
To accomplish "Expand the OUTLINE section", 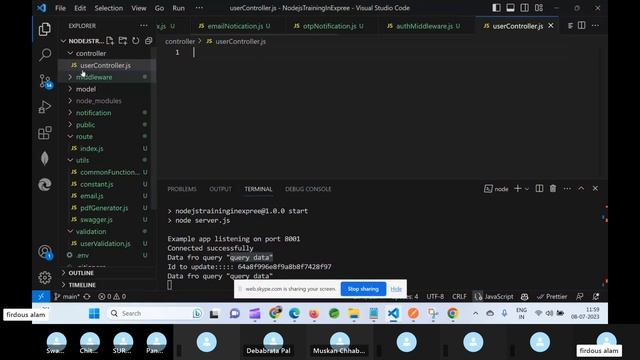I will [80, 273].
